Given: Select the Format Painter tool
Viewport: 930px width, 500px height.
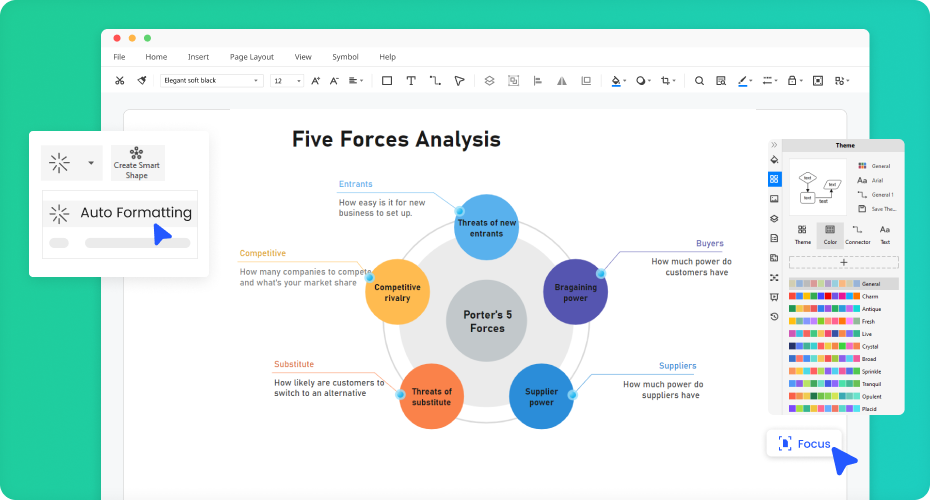Looking at the screenshot, I should point(142,80).
